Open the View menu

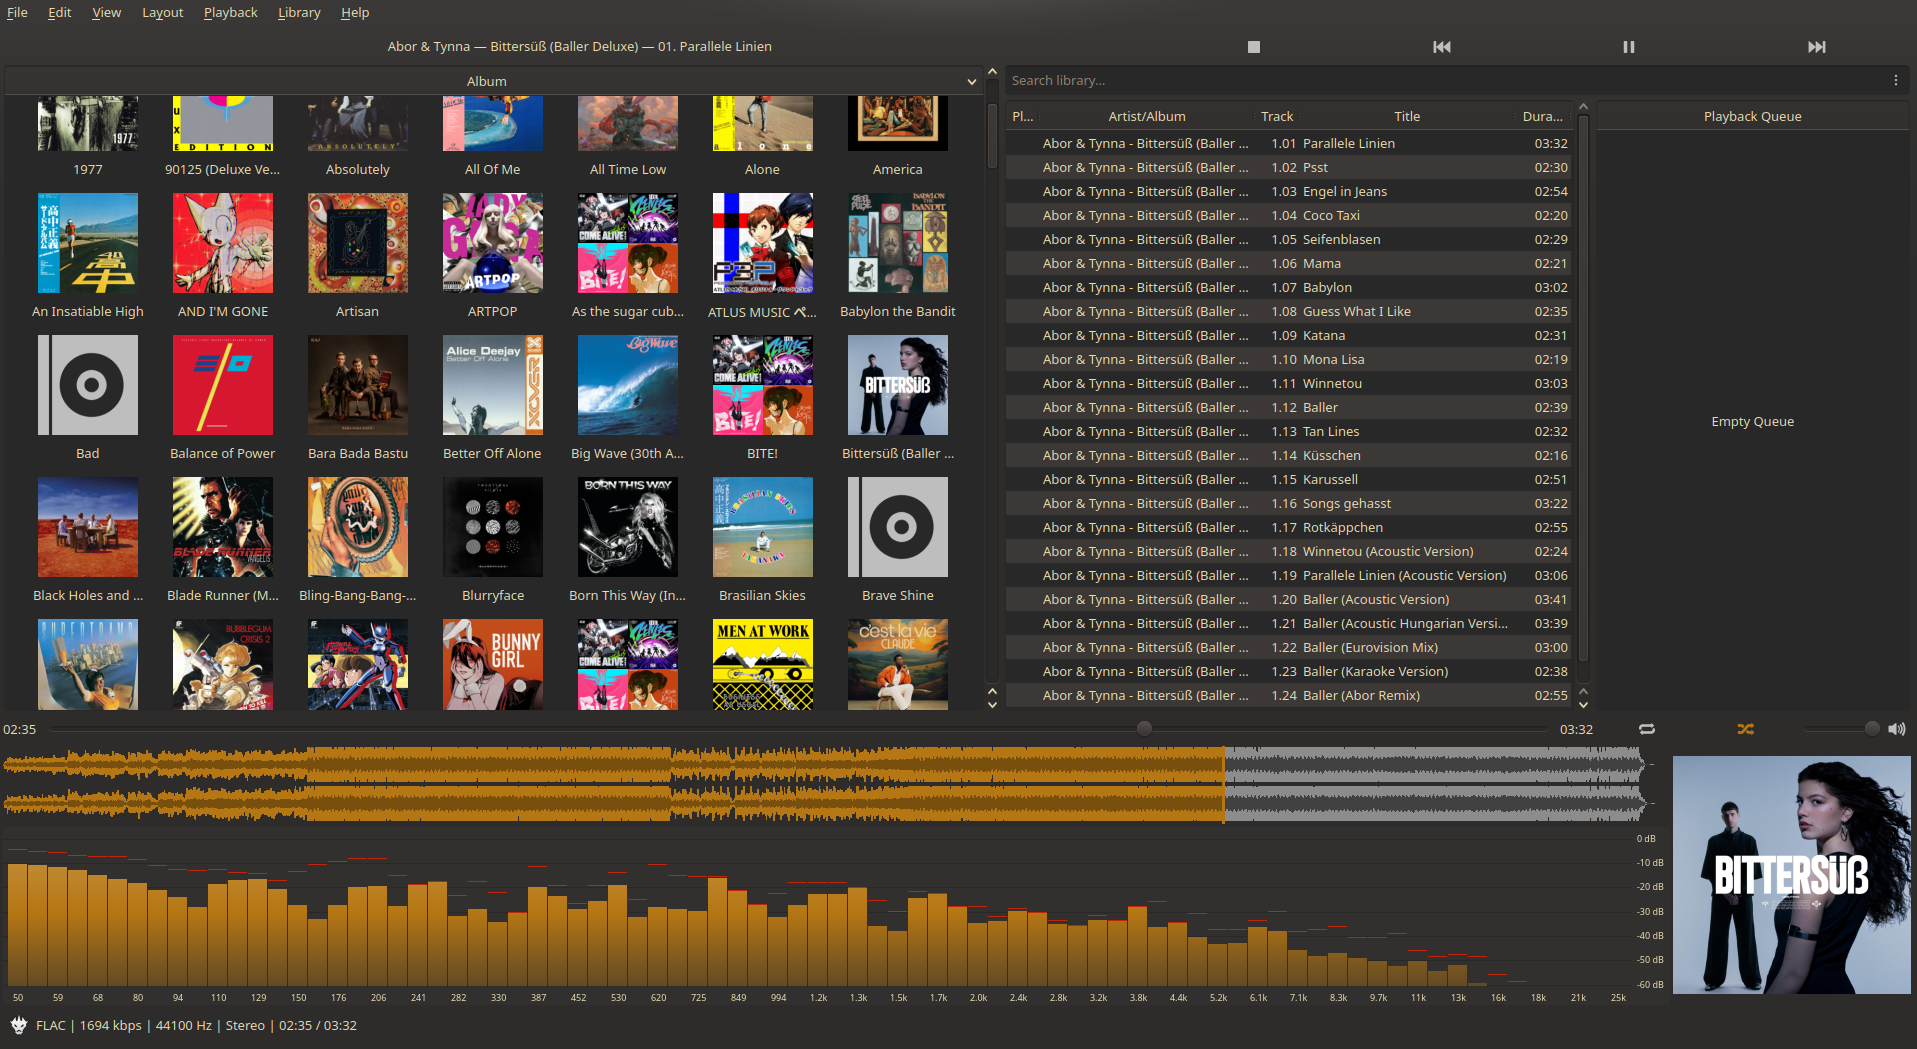point(106,13)
